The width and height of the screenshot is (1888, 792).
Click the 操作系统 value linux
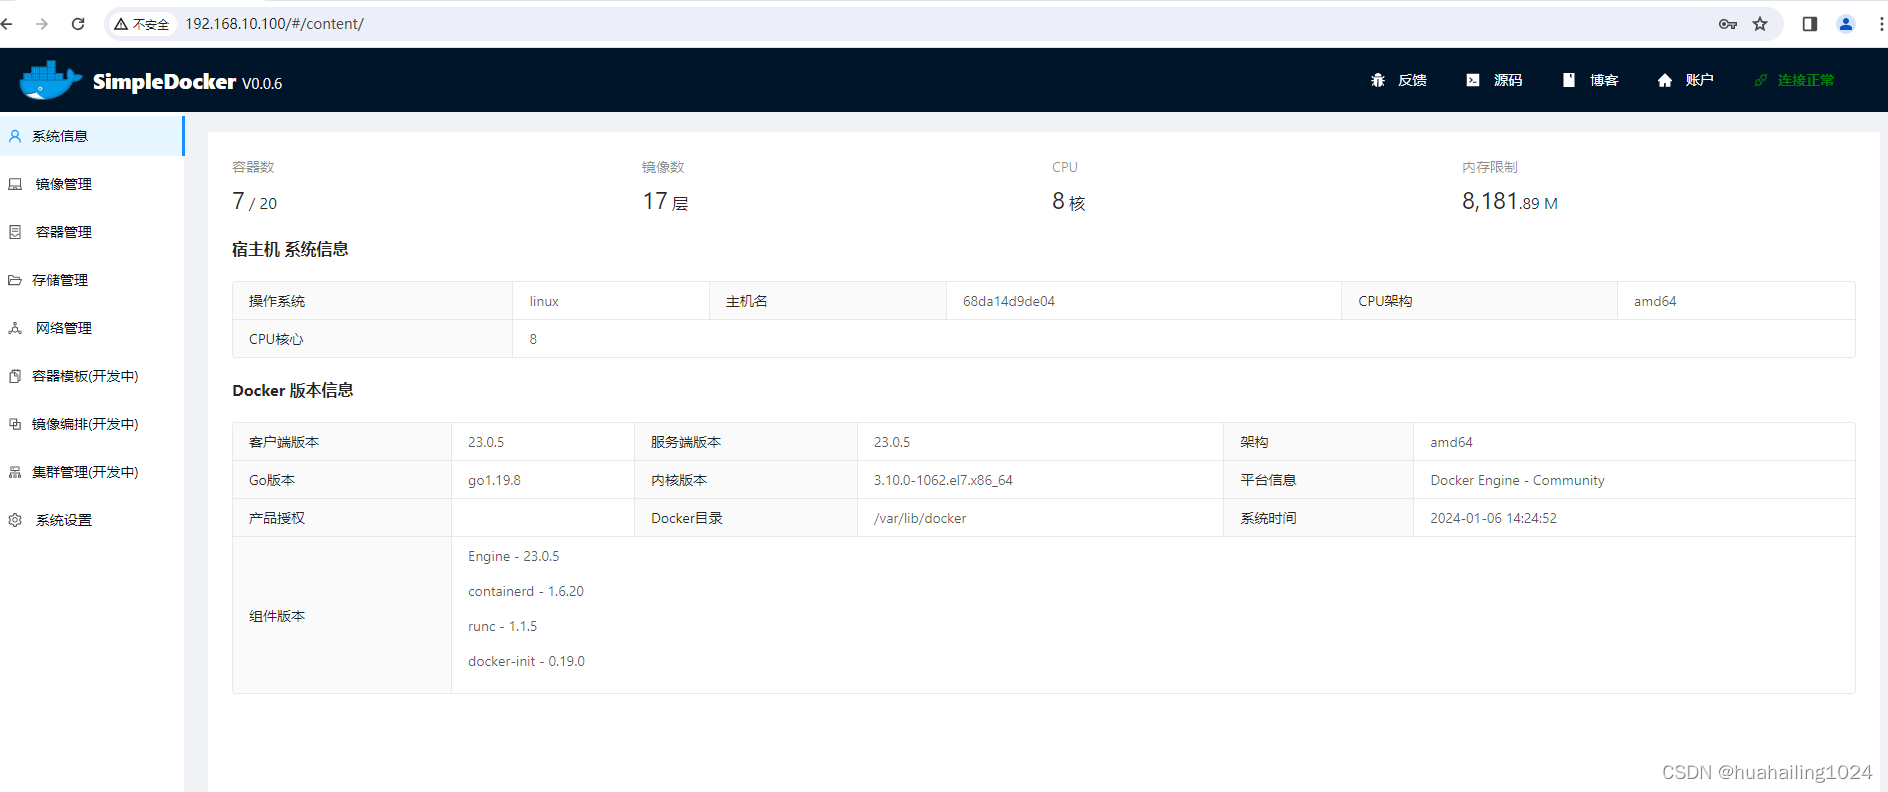(544, 301)
